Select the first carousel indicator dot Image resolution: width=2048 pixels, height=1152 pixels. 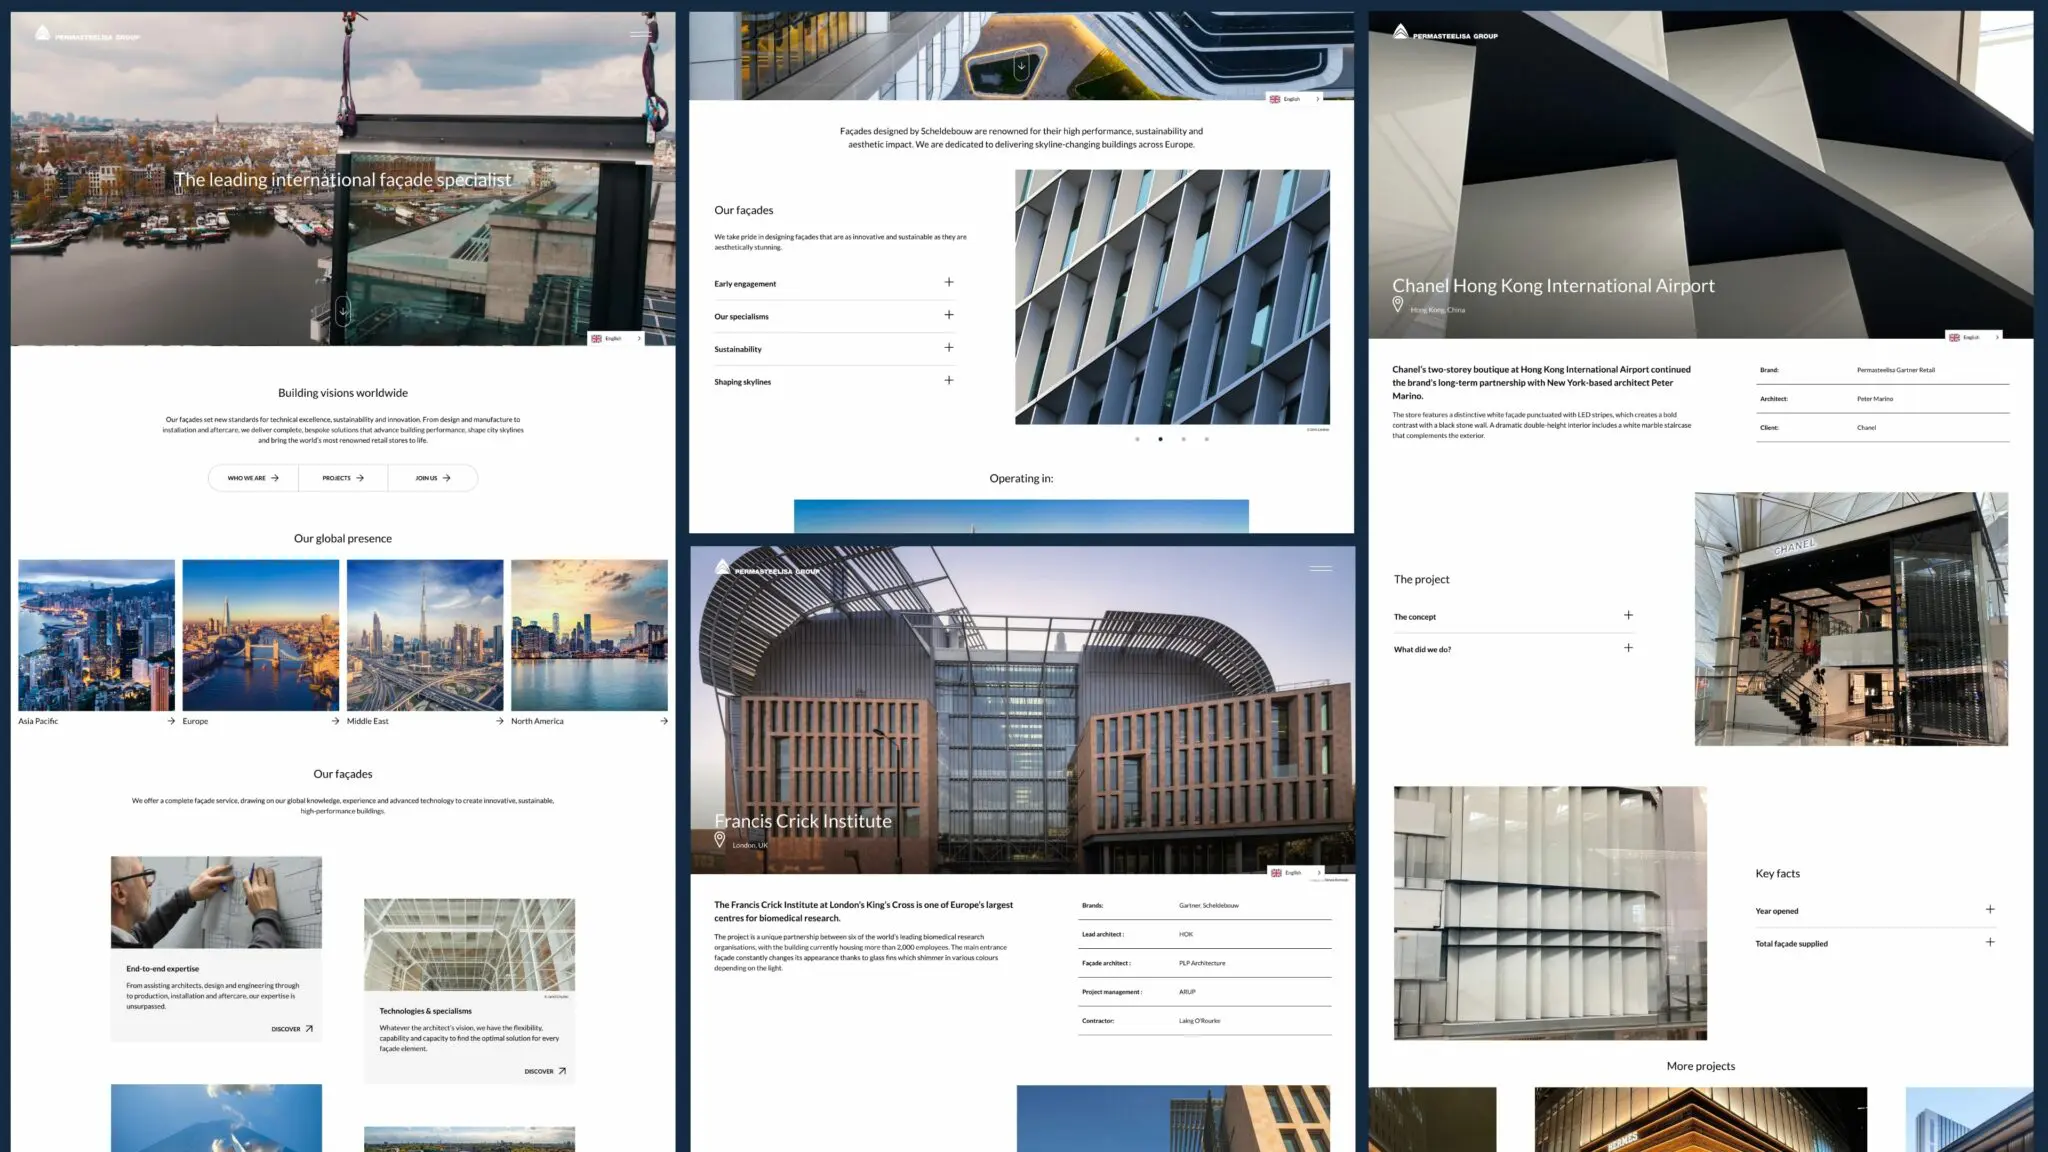pos(1135,439)
